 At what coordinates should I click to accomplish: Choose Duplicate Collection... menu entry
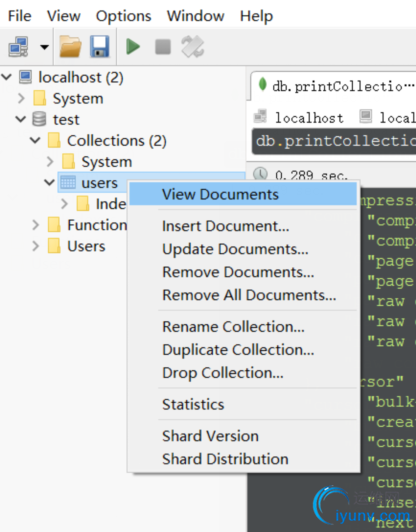(x=243, y=350)
